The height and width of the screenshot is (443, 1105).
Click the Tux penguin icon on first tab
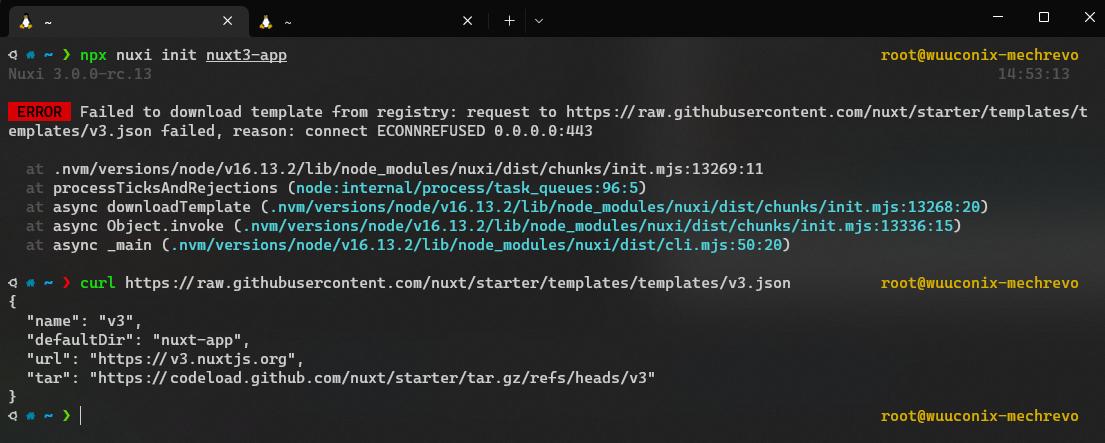[x=26, y=21]
